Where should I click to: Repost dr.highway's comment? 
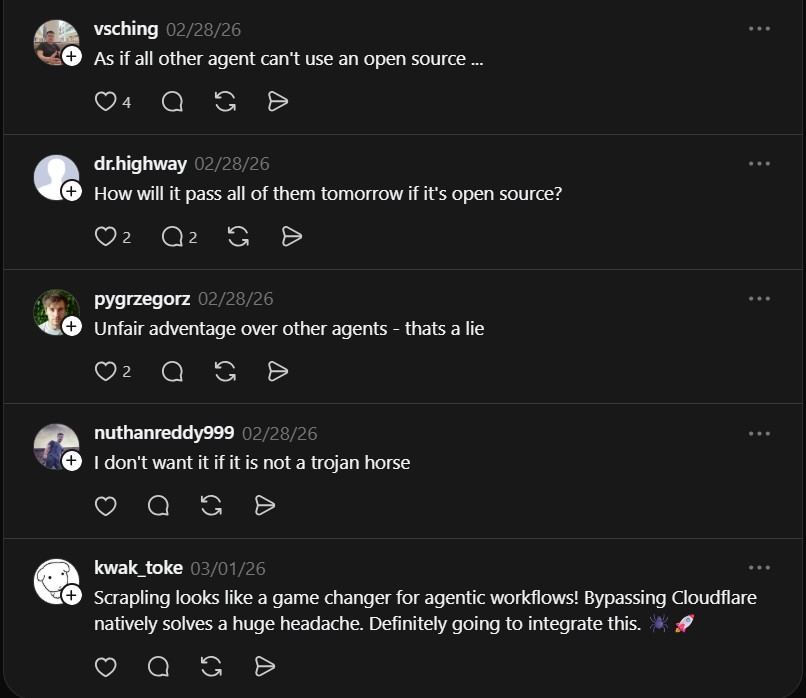[238, 236]
